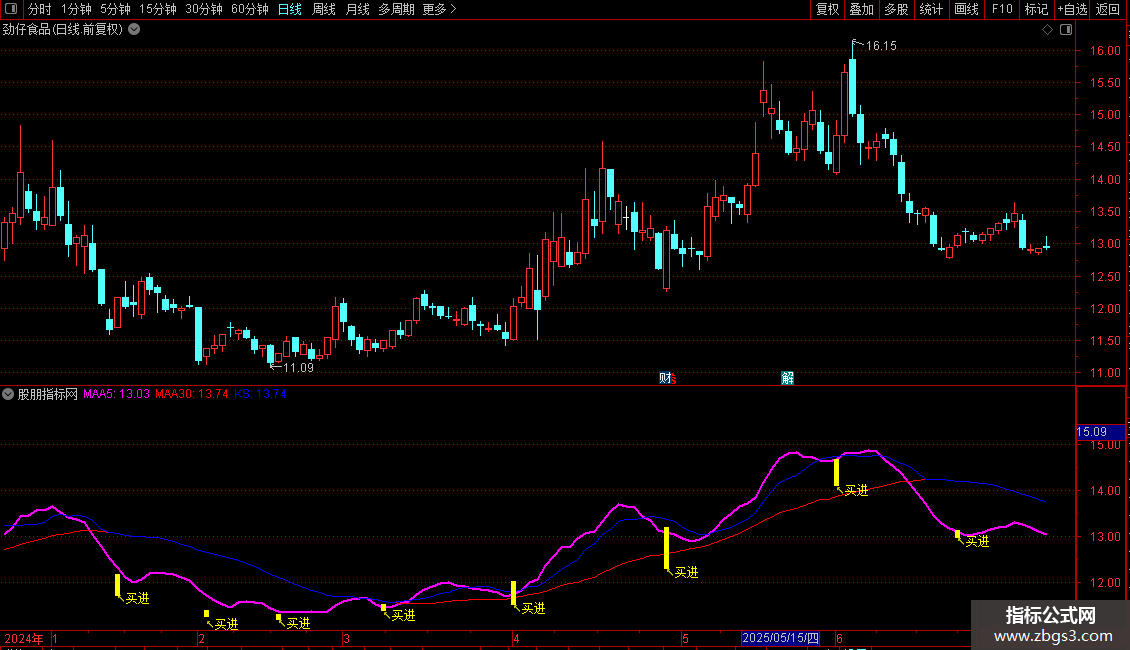The height and width of the screenshot is (650, 1130).
Task: Open the 财 financial event marker
Action: 665,378
